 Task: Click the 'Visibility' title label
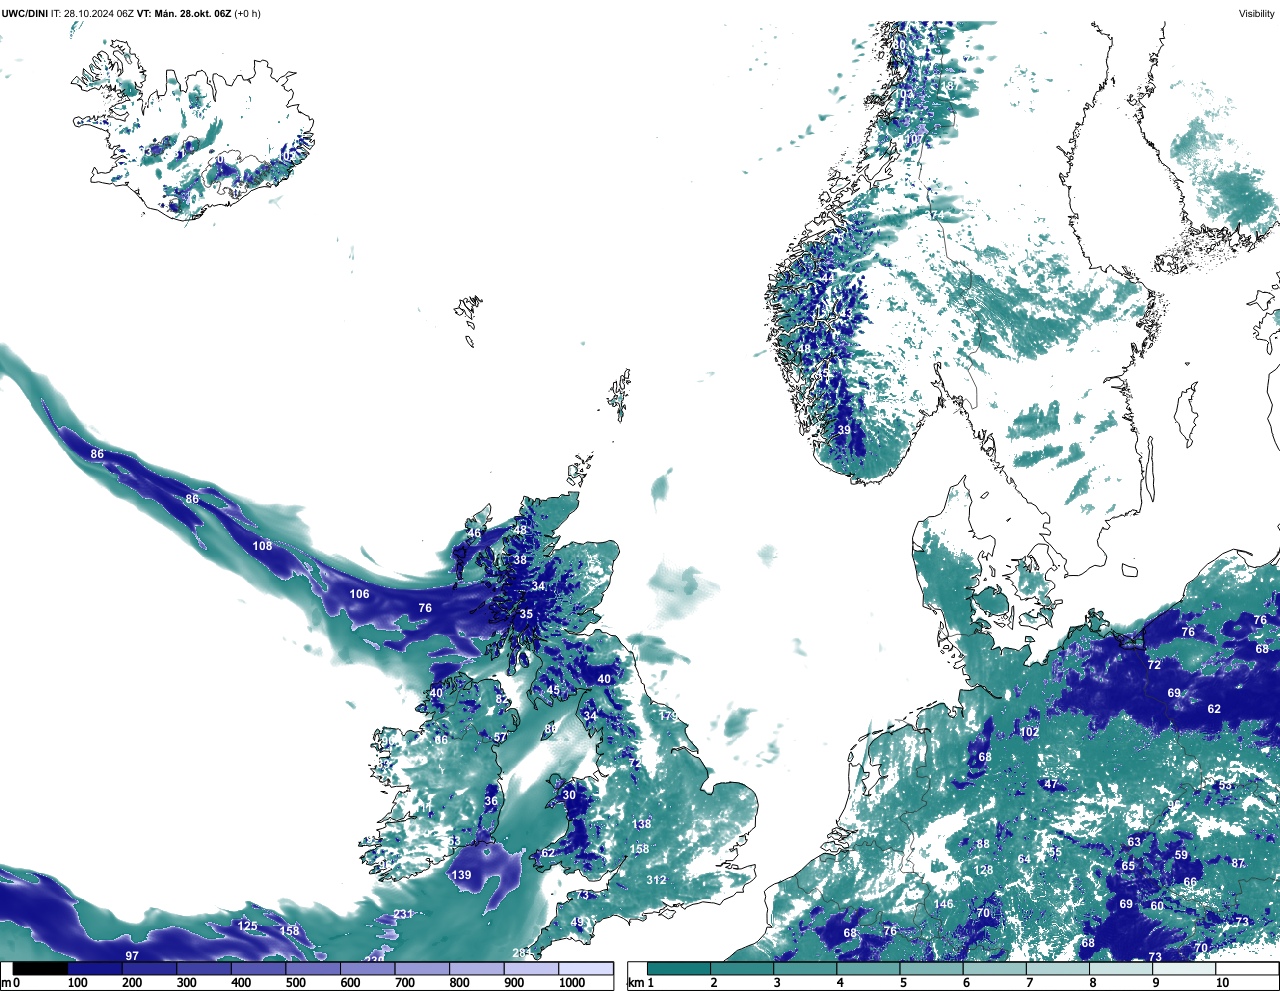pos(1257,13)
